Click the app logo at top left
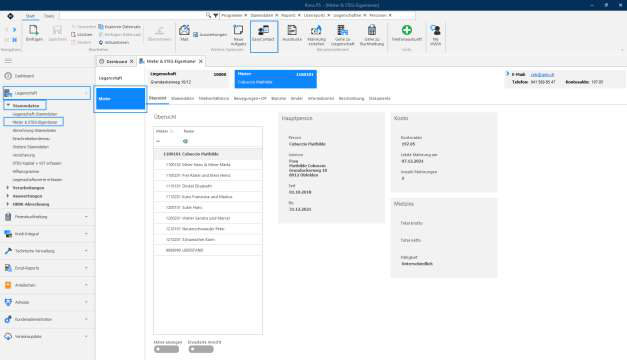The width and height of the screenshot is (627, 360). coord(10,16)
